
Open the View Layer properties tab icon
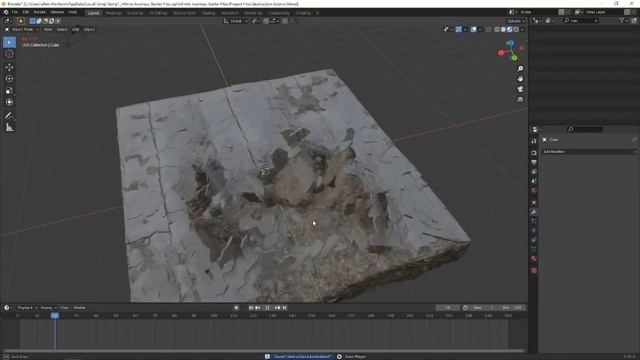[534, 172]
